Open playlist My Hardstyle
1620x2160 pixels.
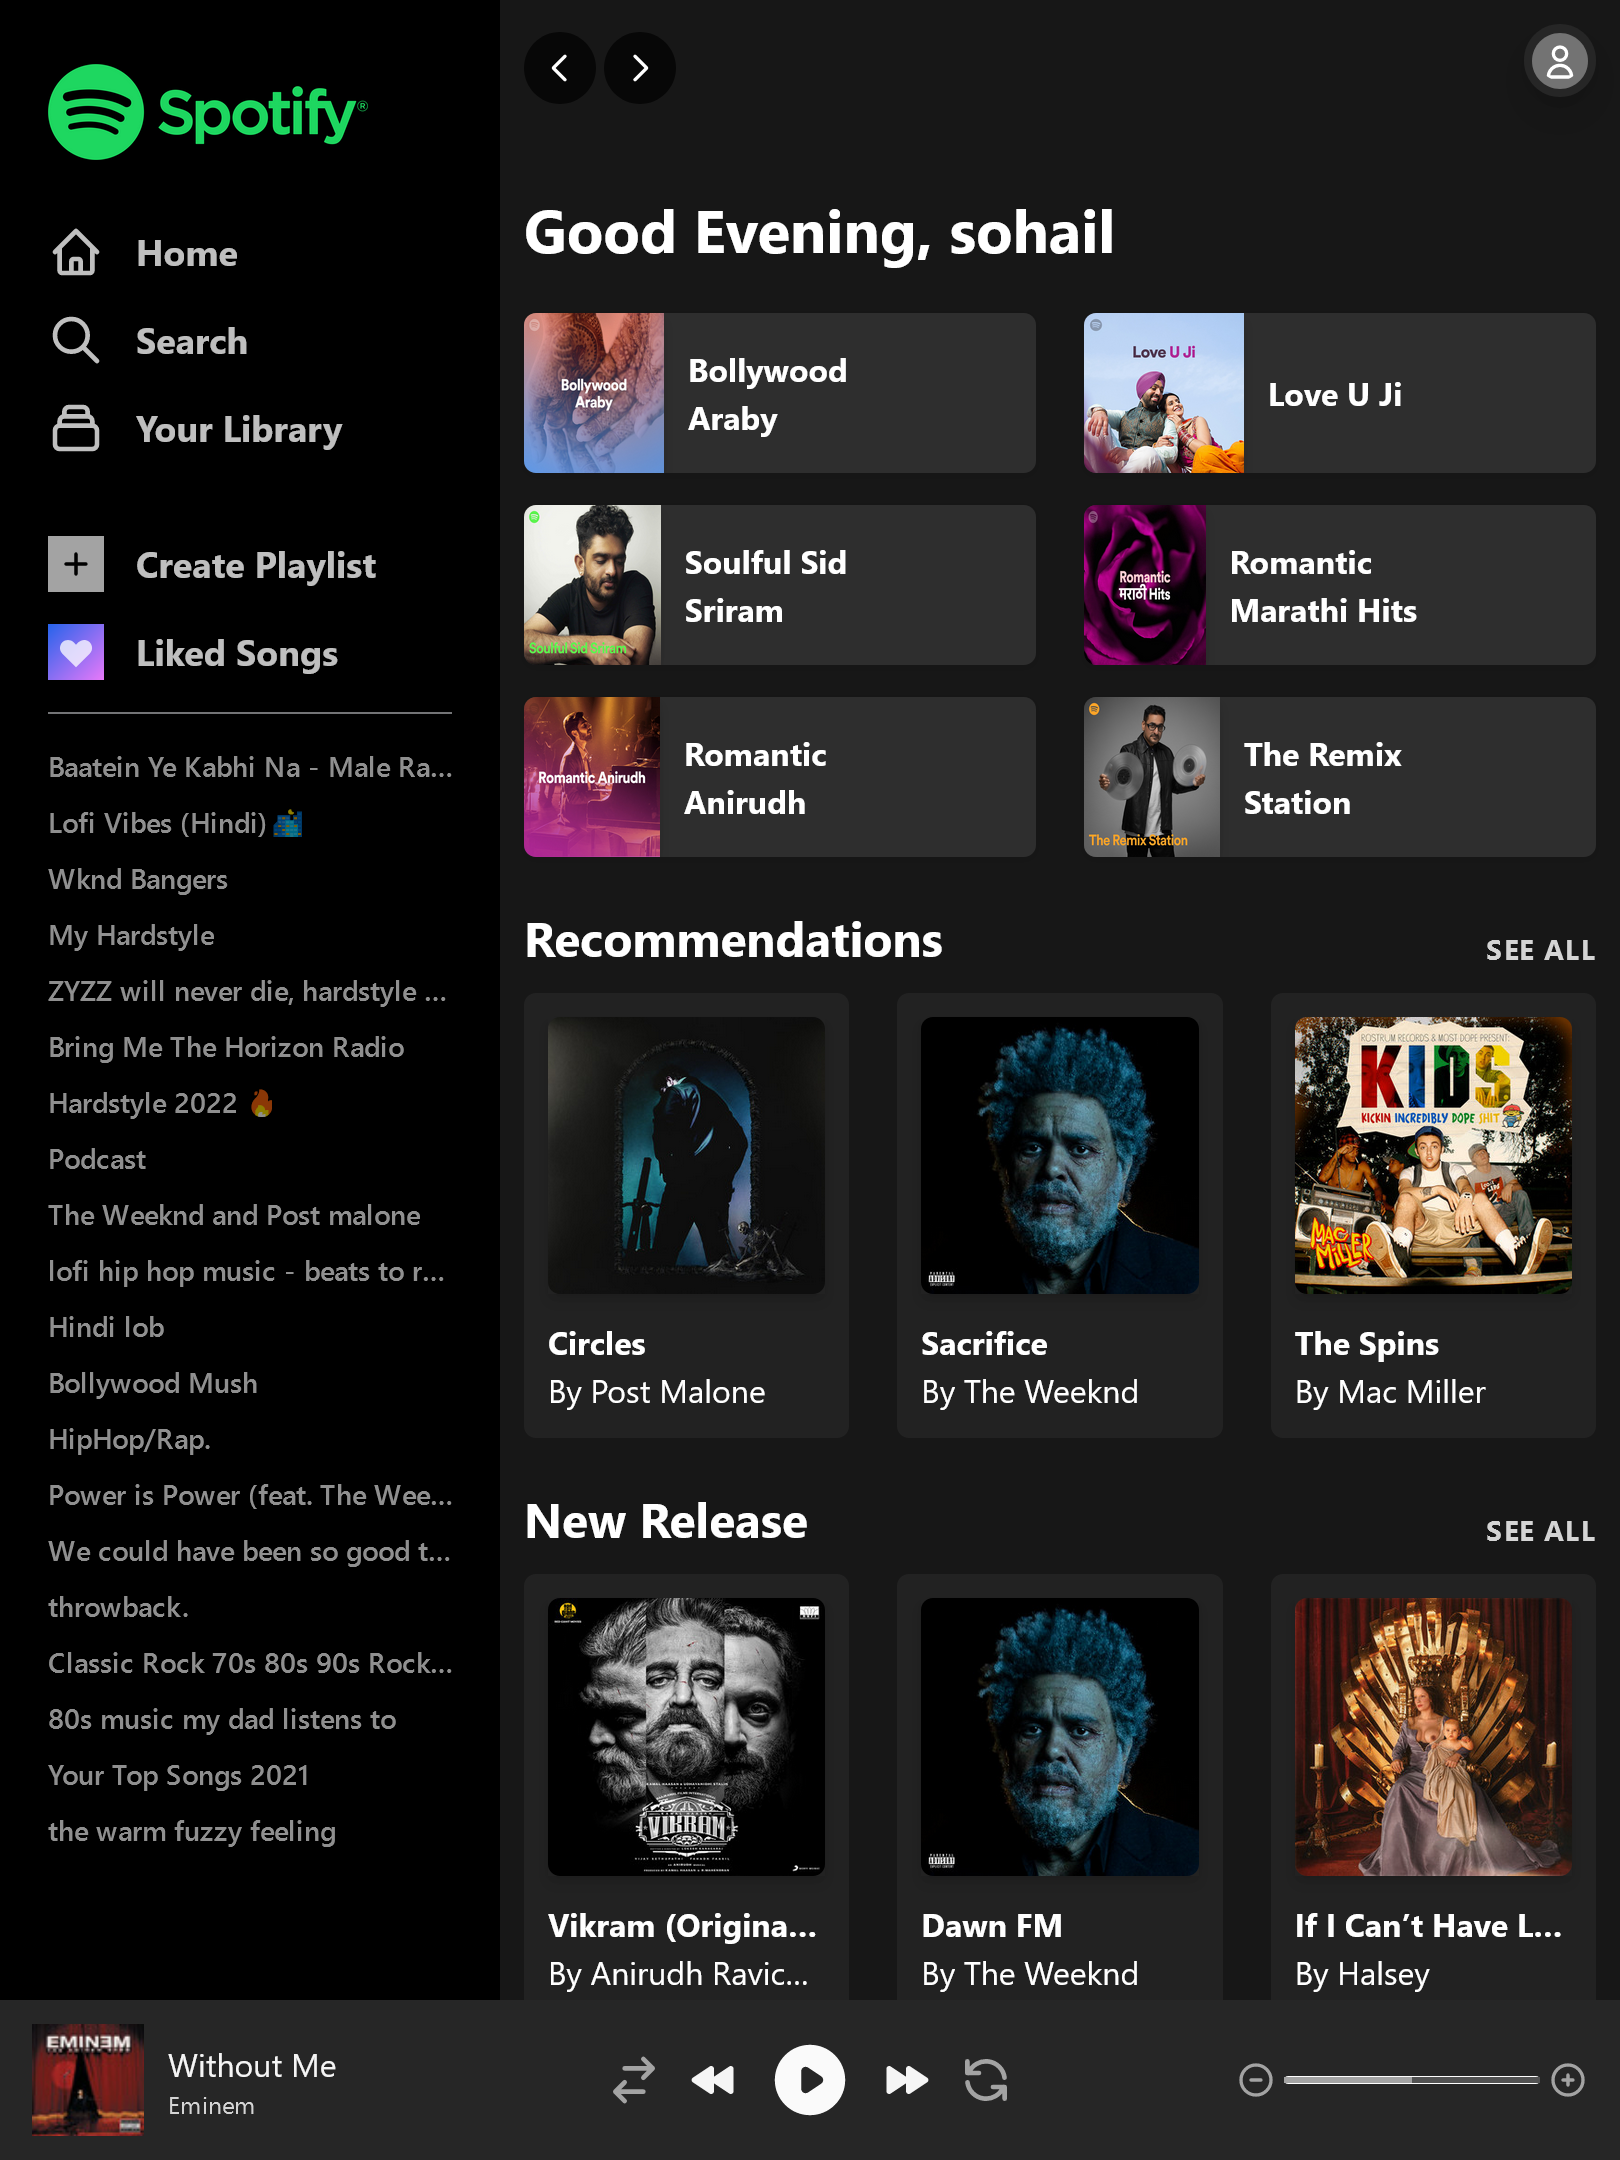(131, 935)
